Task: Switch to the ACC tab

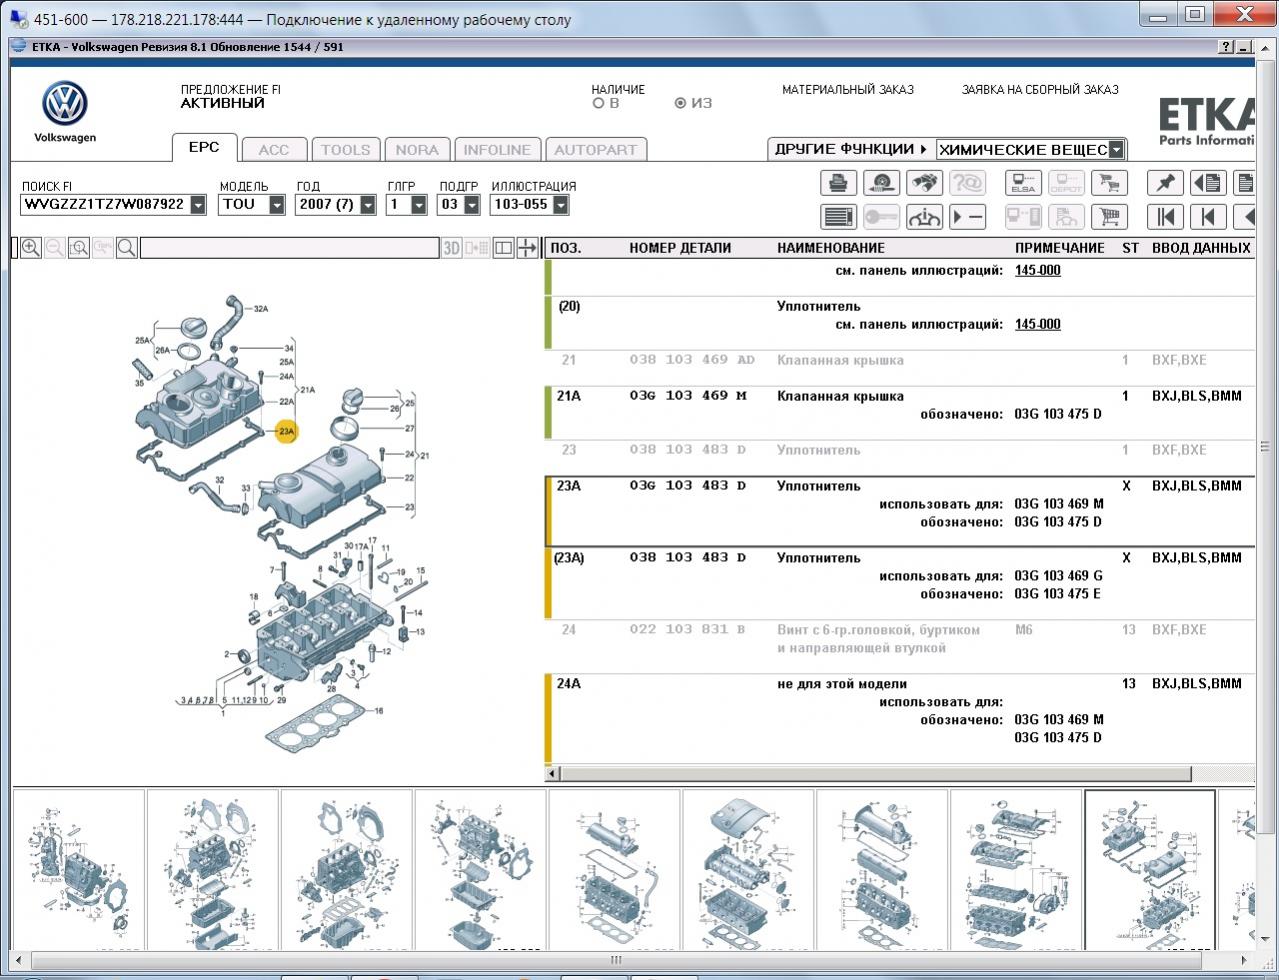Action: click(274, 150)
